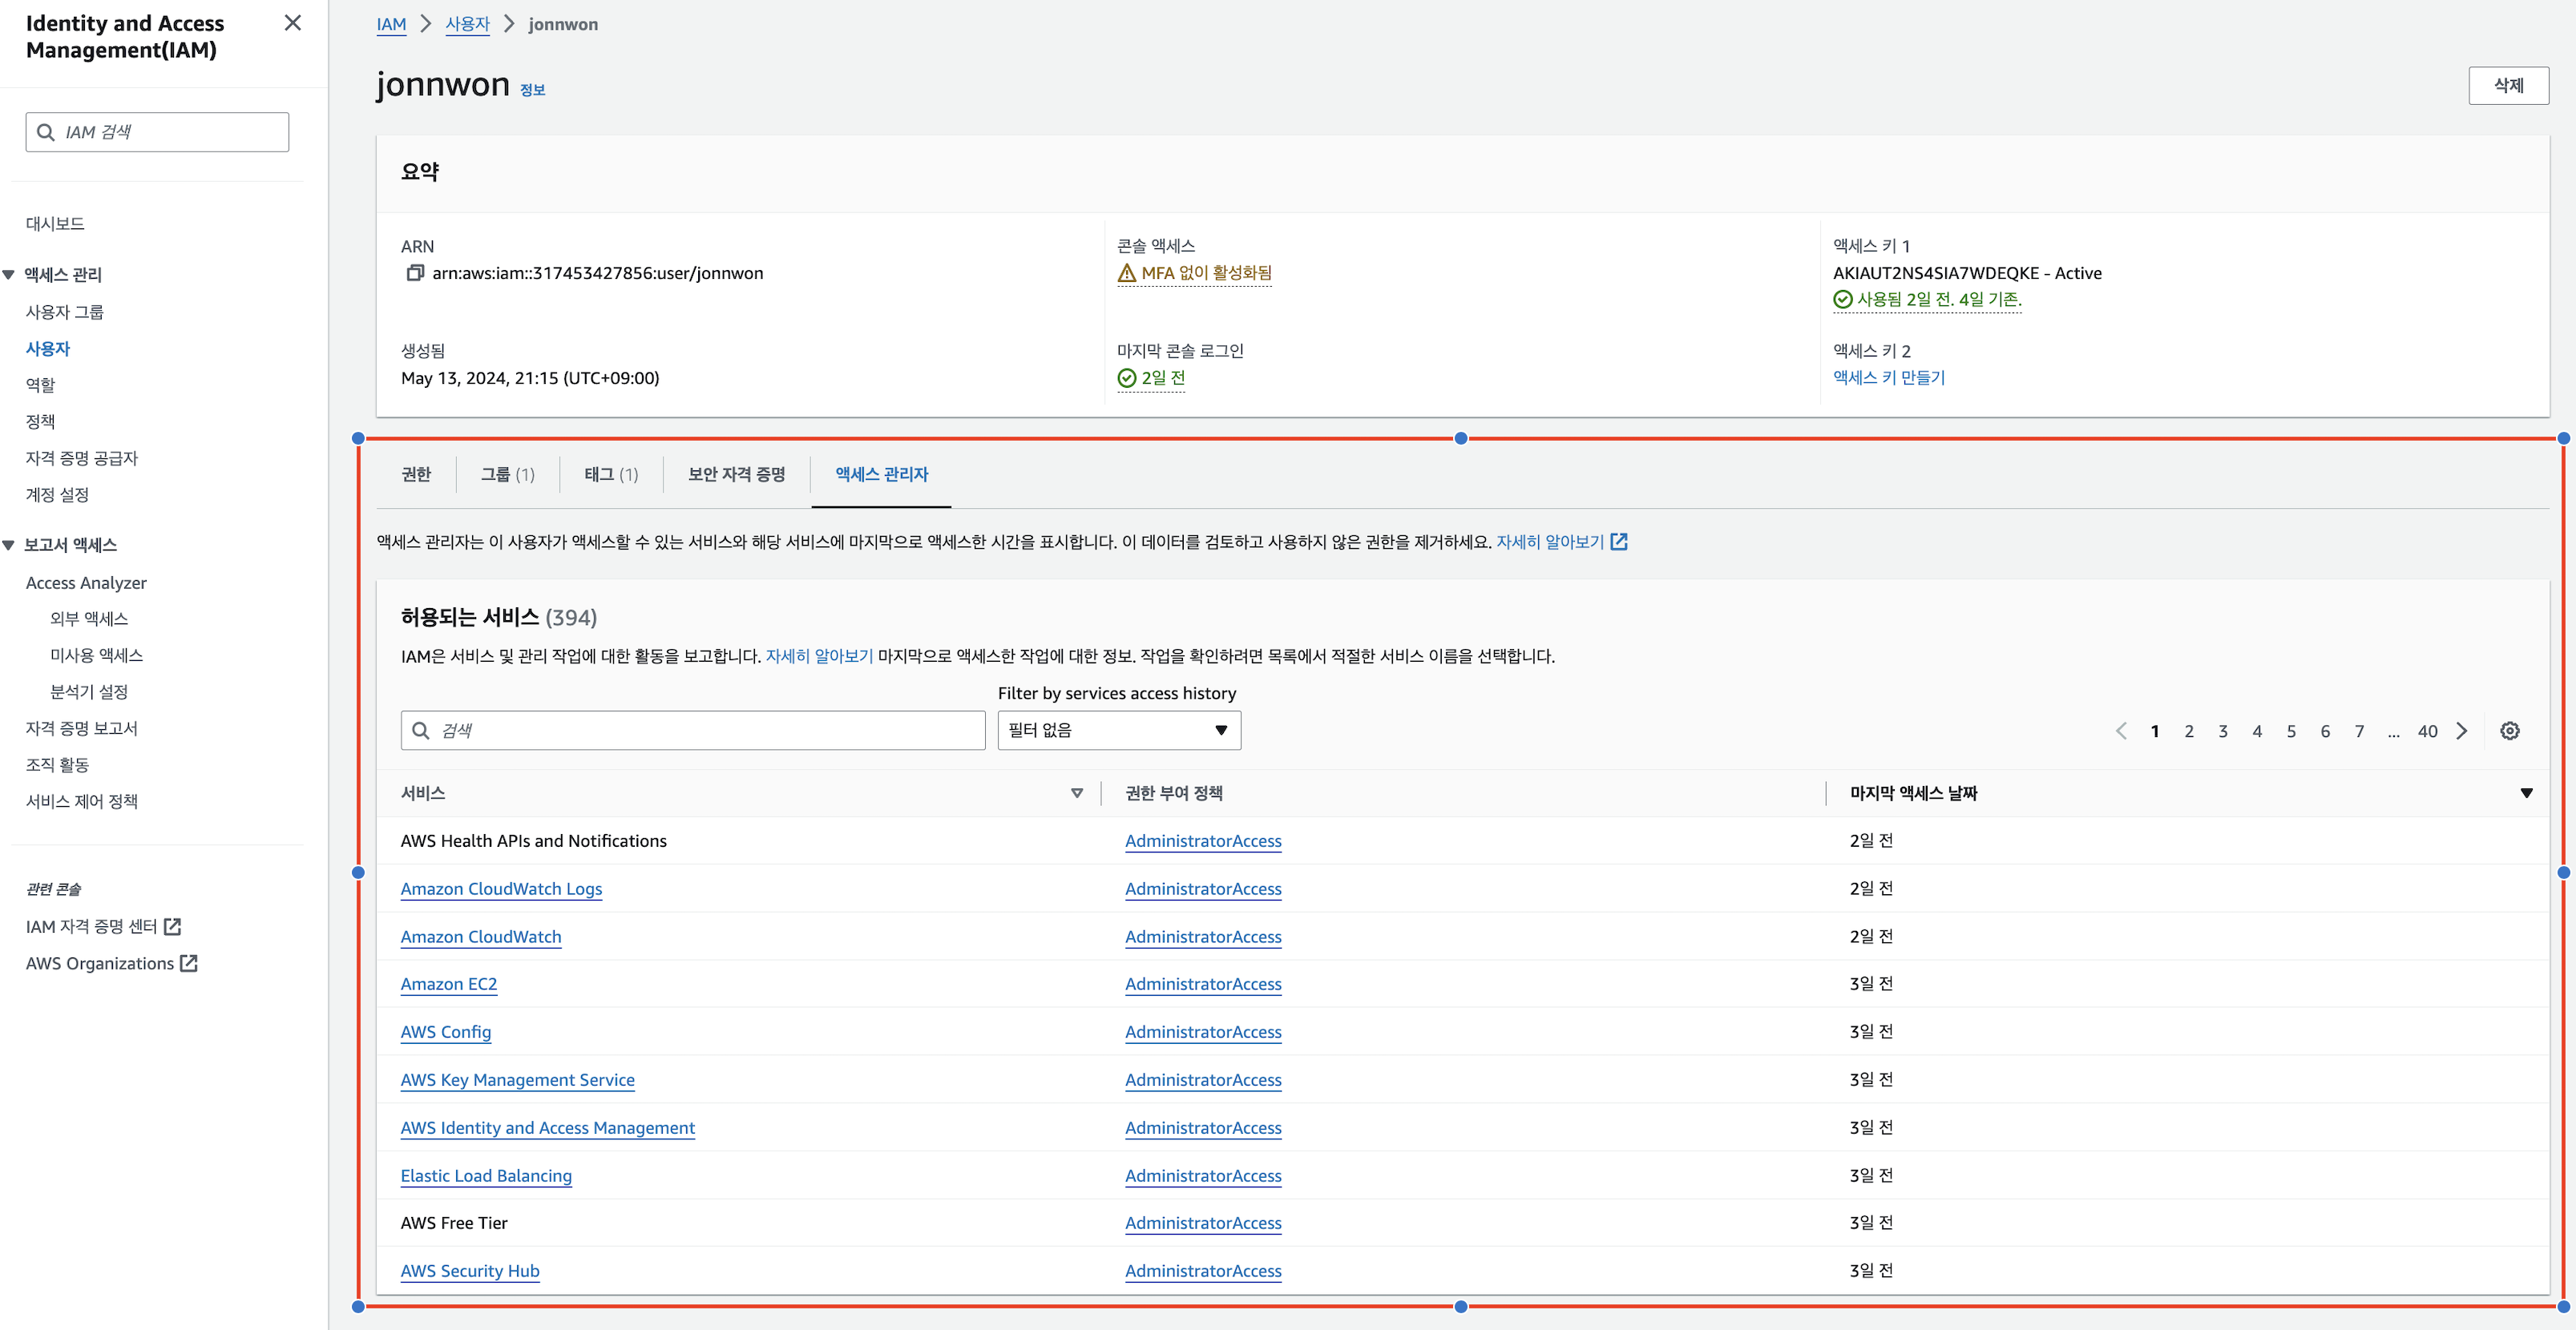Screen dimensions: 2576x1330
Task: Collapse the 보고서 액세스 sidebar section
Action: point(9,545)
